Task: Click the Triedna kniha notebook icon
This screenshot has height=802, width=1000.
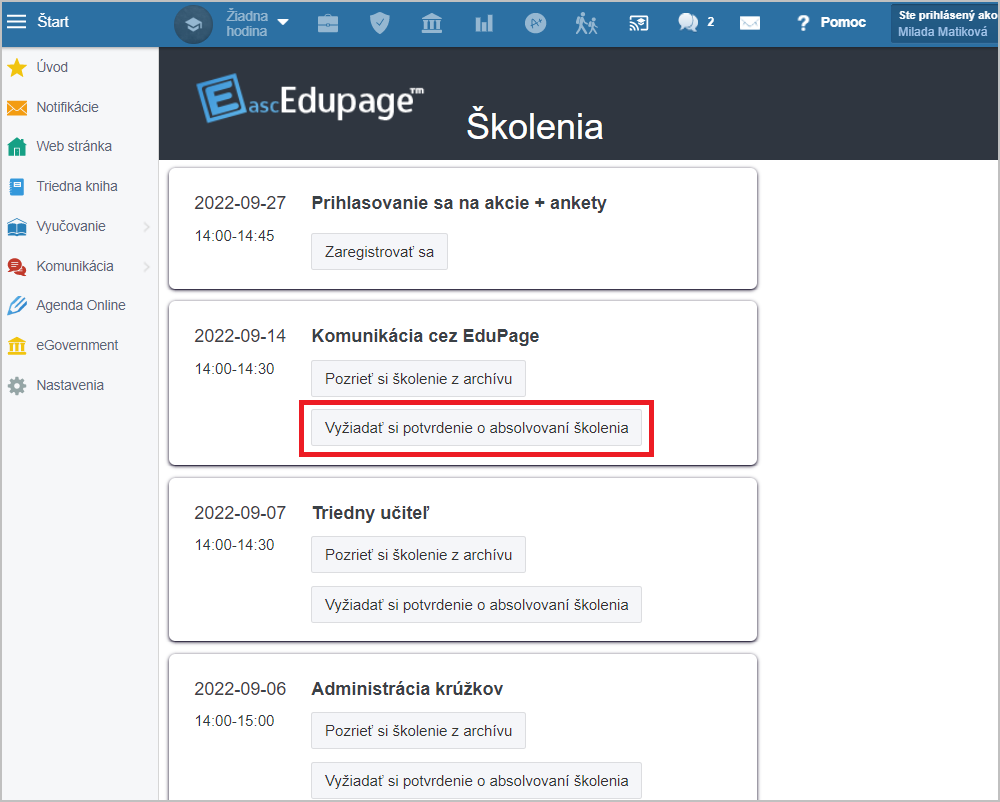Action: pos(17,186)
